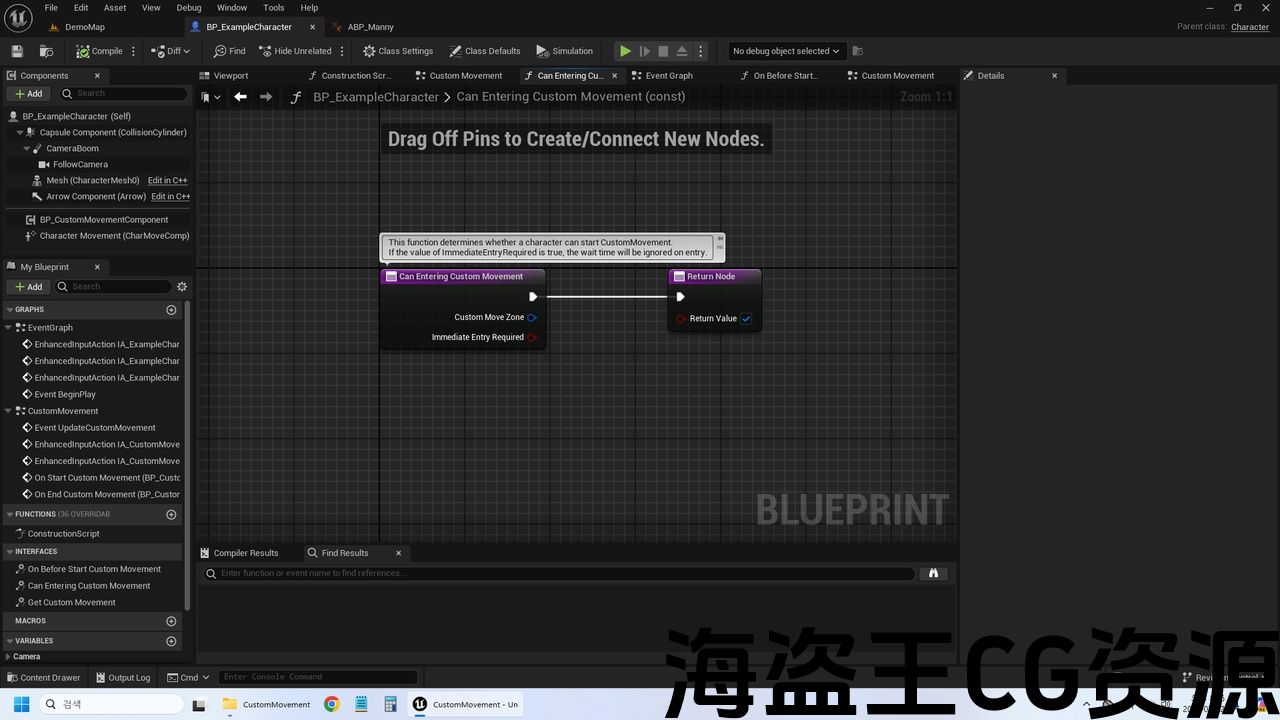This screenshot has width=1280, height=720.
Task: Open the My Blueprint settings gear
Action: point(182,287)
